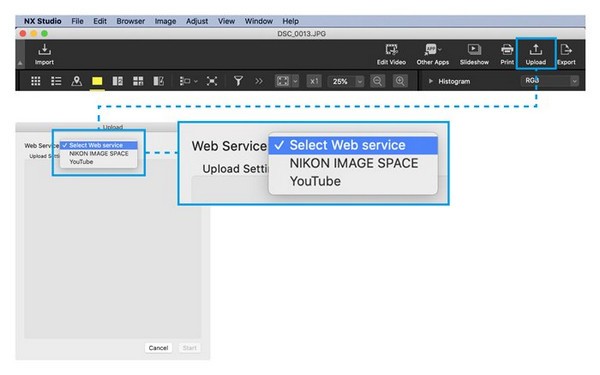Open the Edit Video tool
The height and width of the screenshot is (375, 600).
click(x=391, y=54)
